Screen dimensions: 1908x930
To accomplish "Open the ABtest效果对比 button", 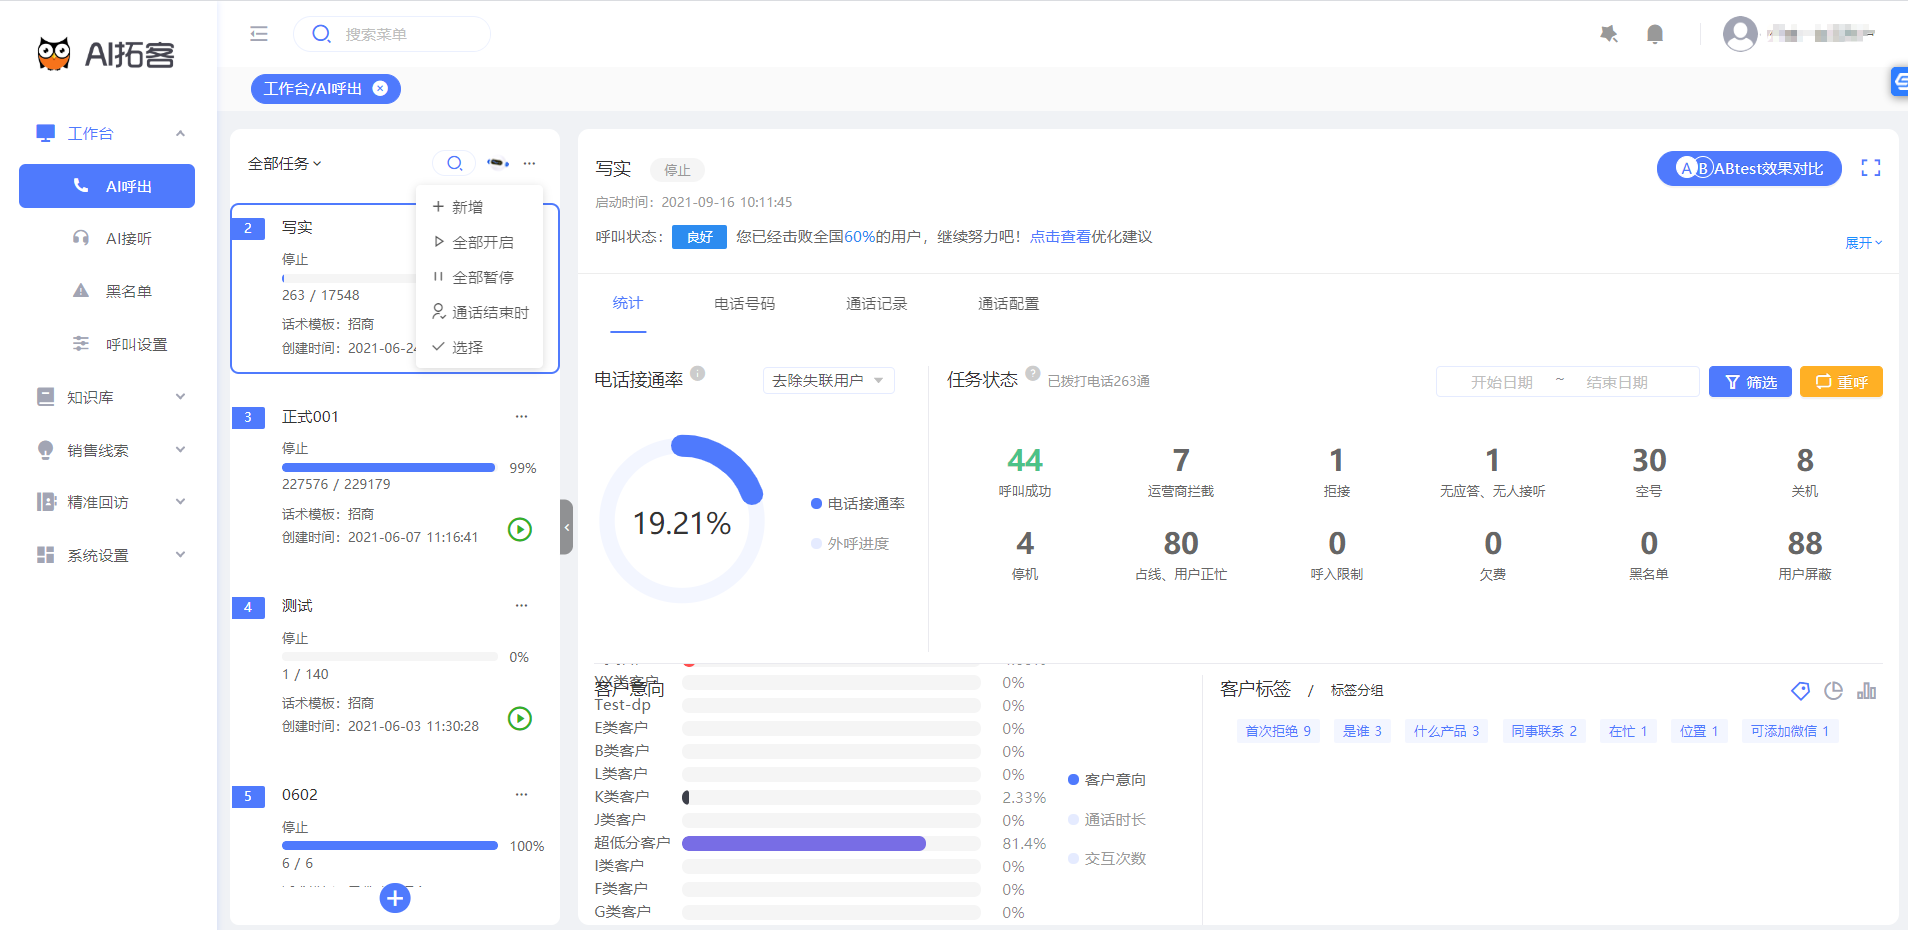I will tap(1748, 168).
